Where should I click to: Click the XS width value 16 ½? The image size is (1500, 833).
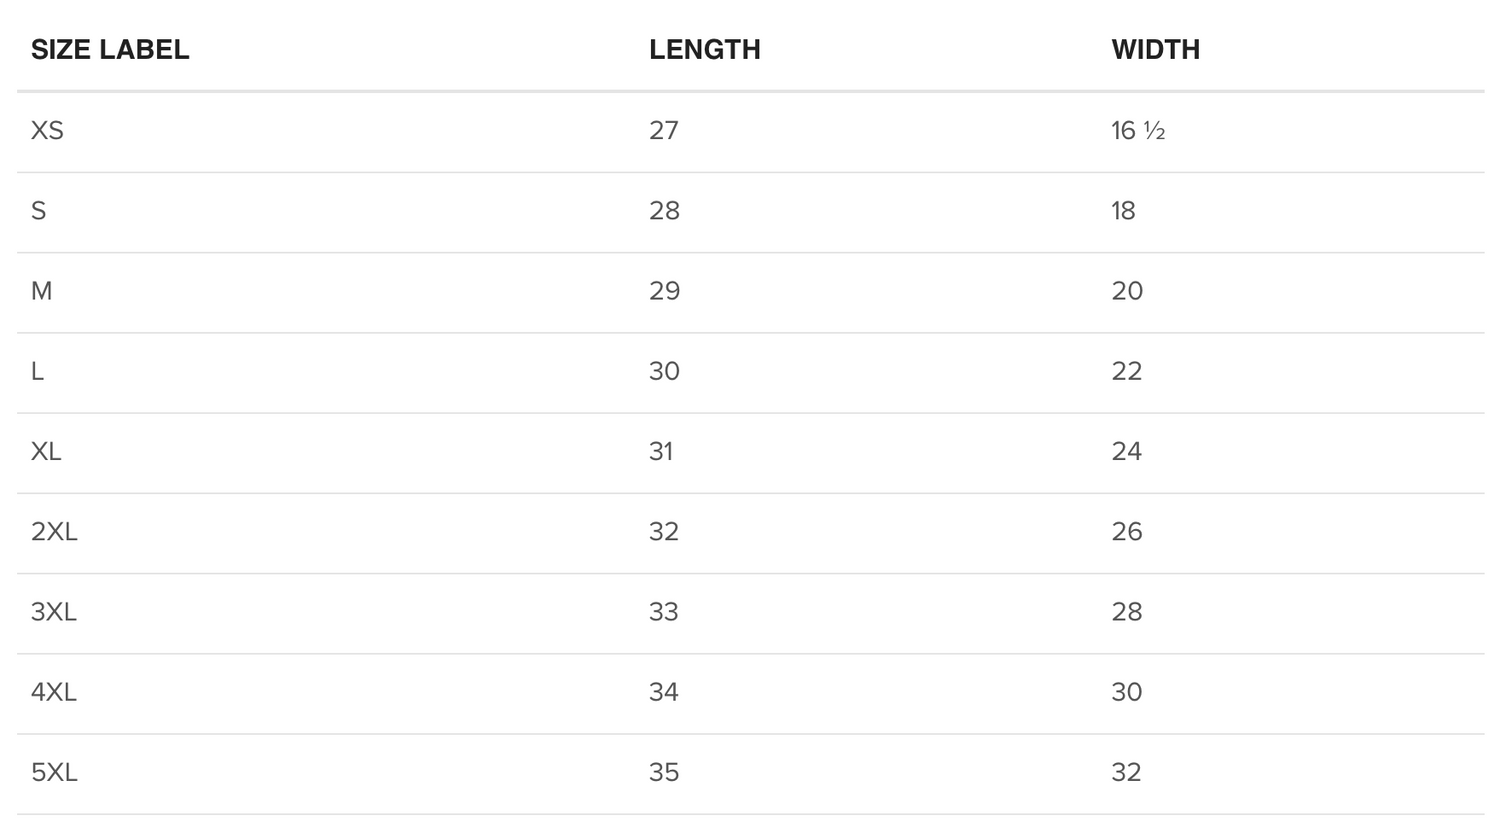point(1138,131)
